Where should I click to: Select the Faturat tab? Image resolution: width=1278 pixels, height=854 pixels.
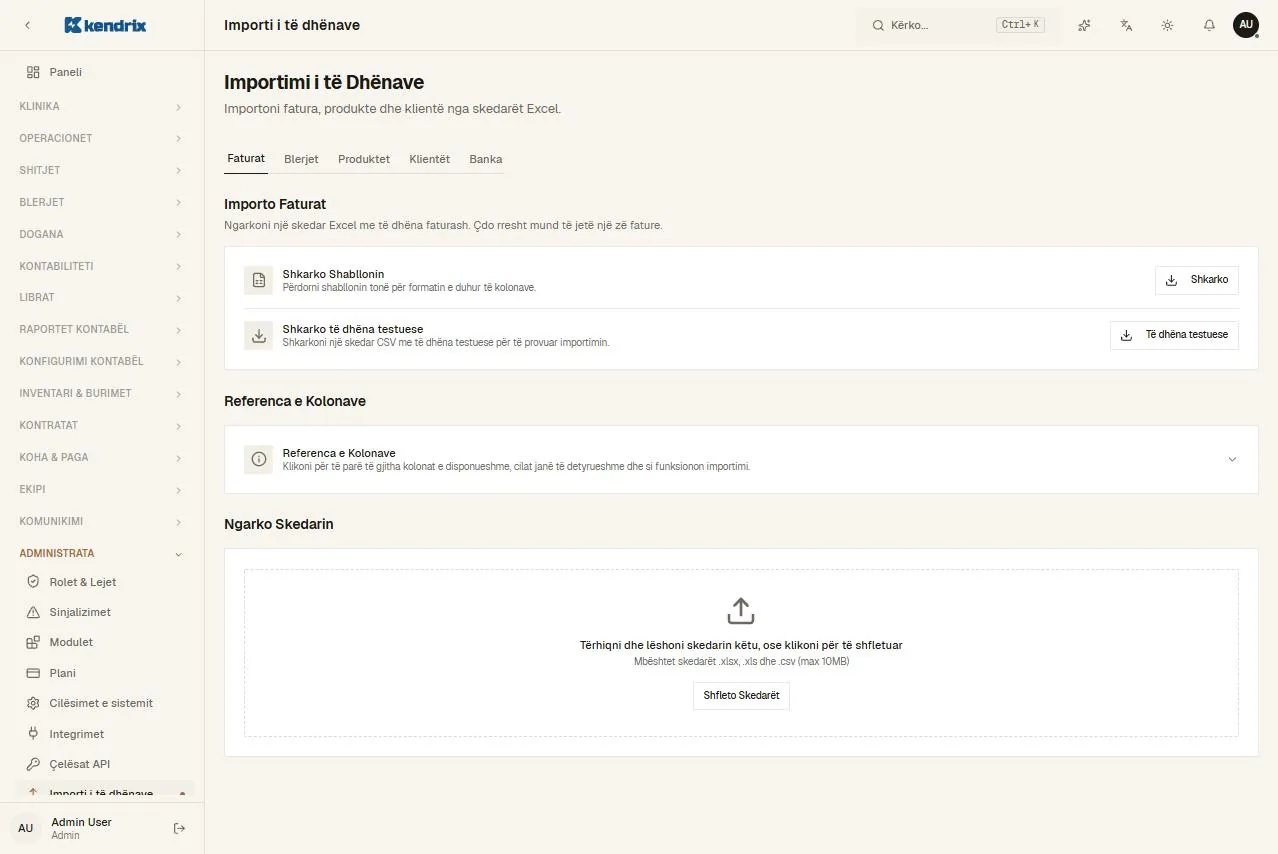(x=246, y=159)
